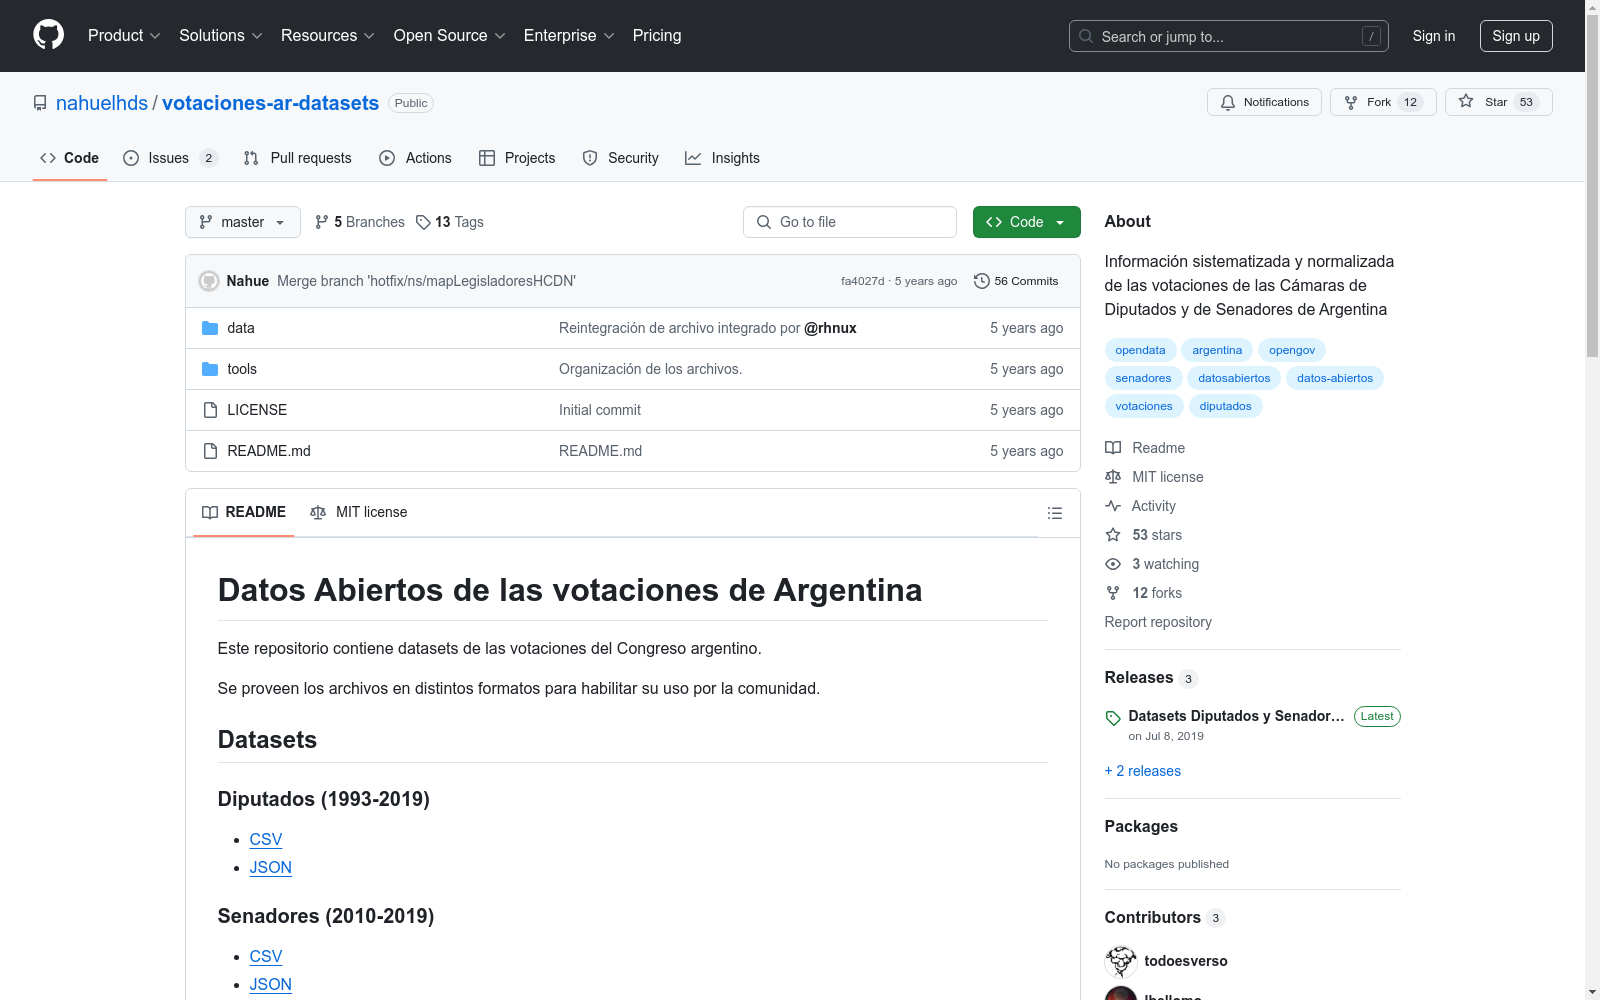
Task: Expand the Resources menu
Action: point(328,35)
